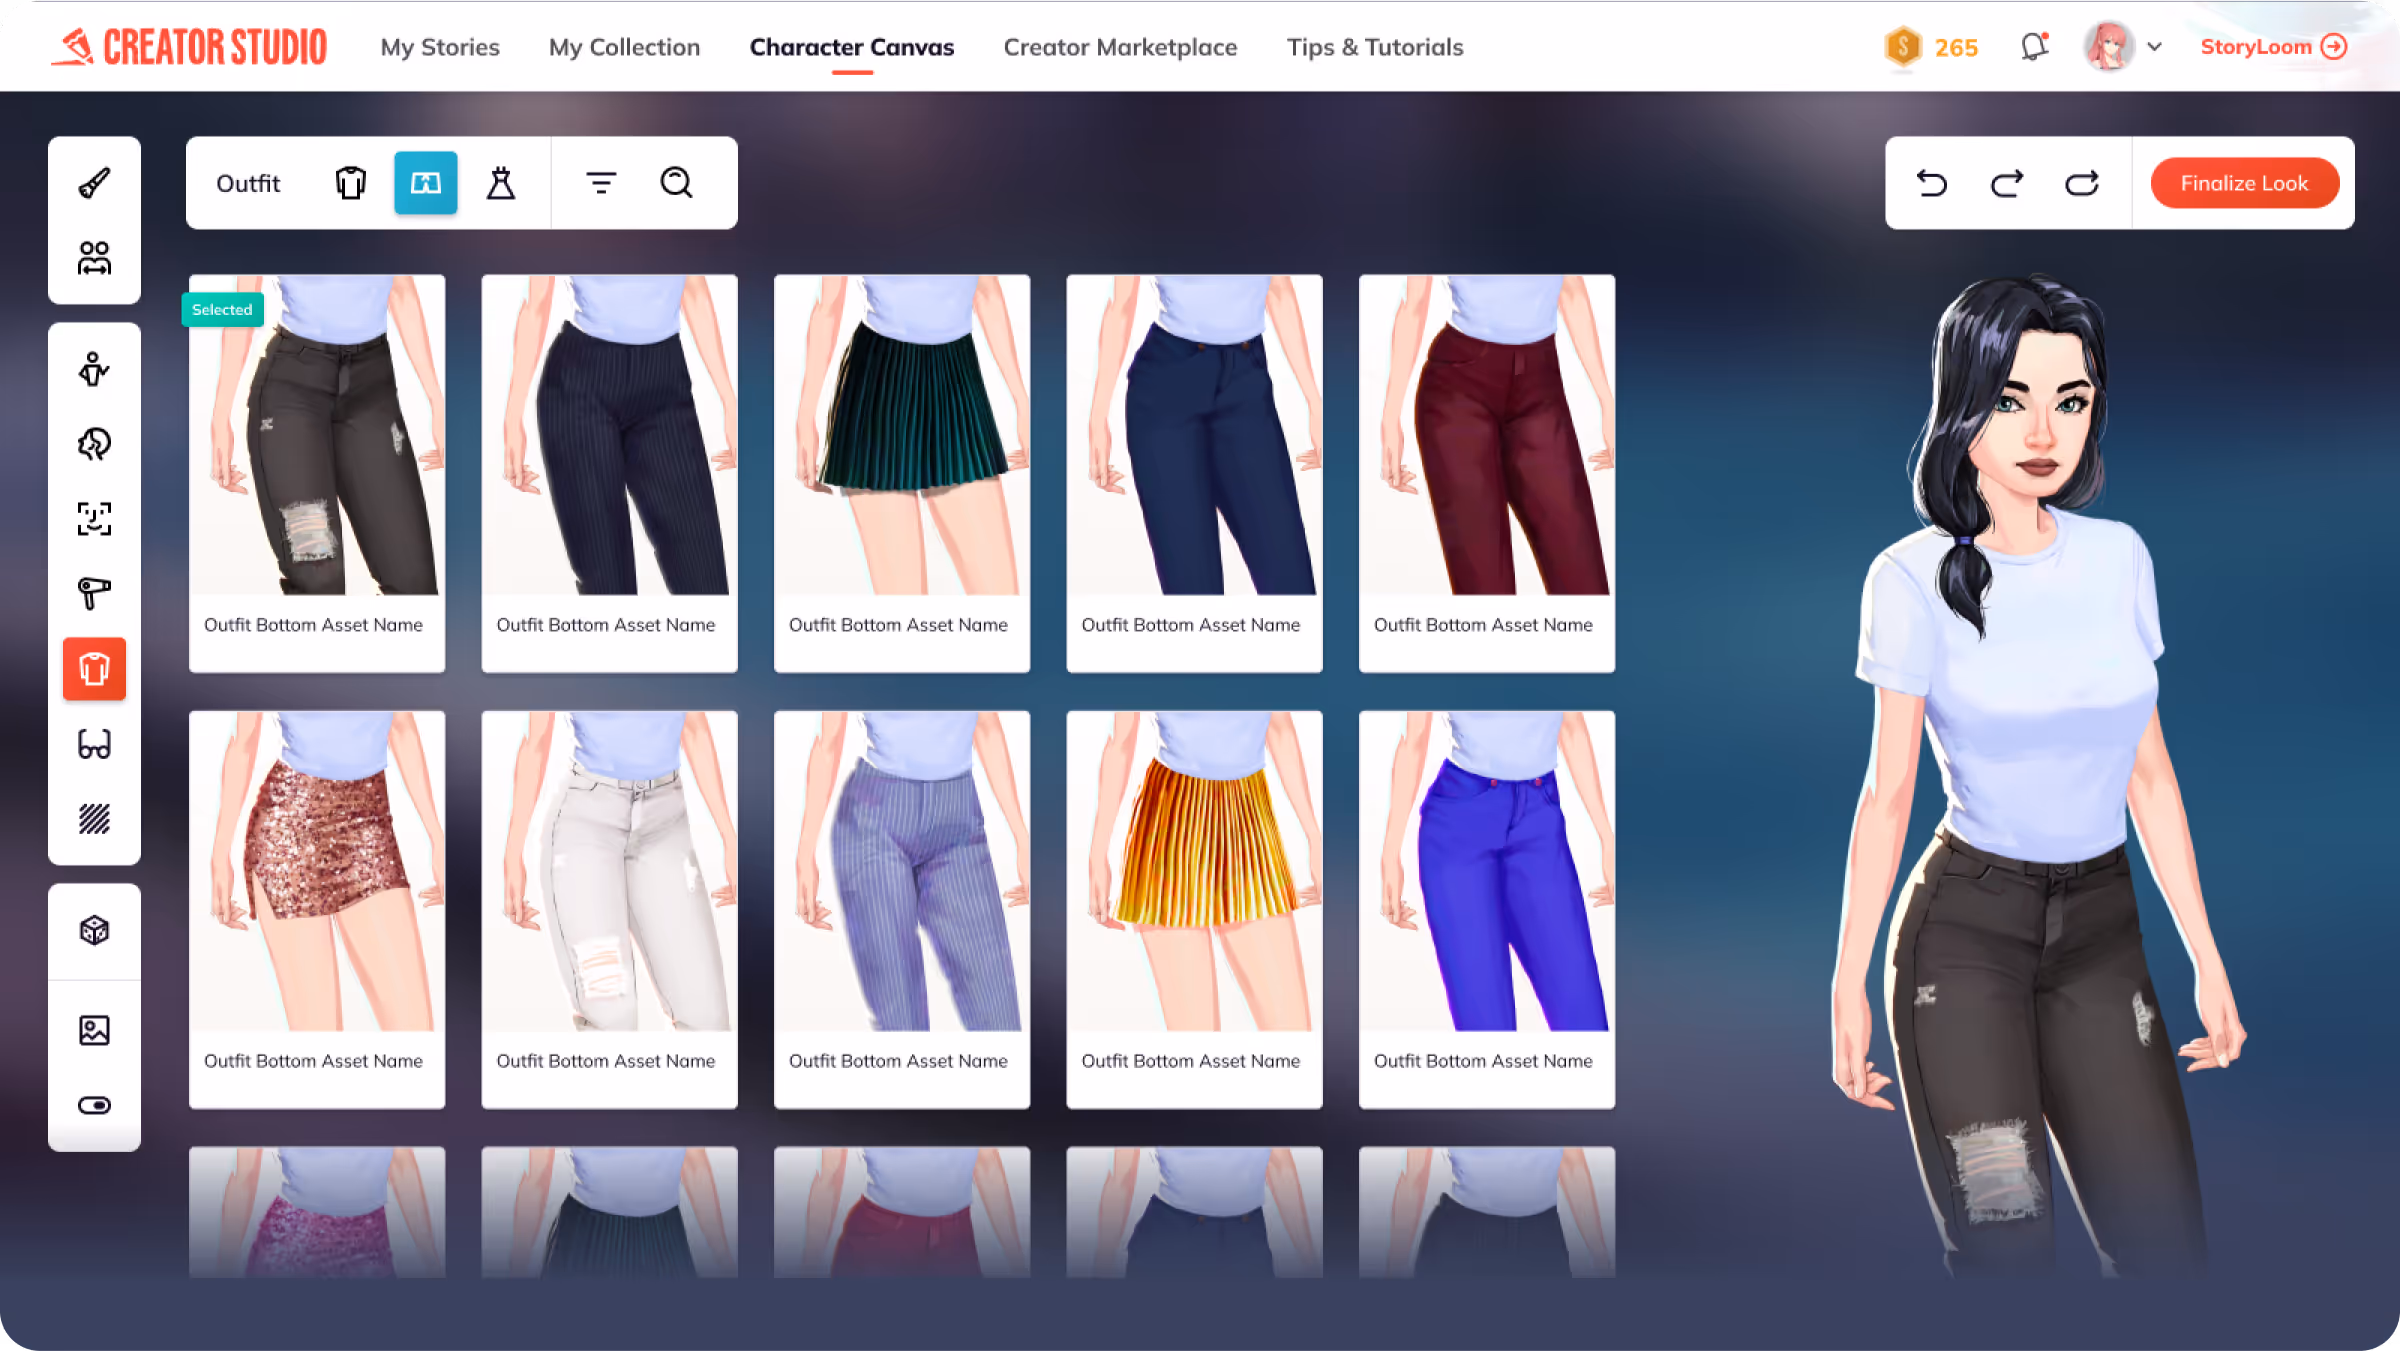Image resolution: width=2400 pixels, height=1351 pixels.
Task: Click the undo arrow button
Action: pos(1931,183)
